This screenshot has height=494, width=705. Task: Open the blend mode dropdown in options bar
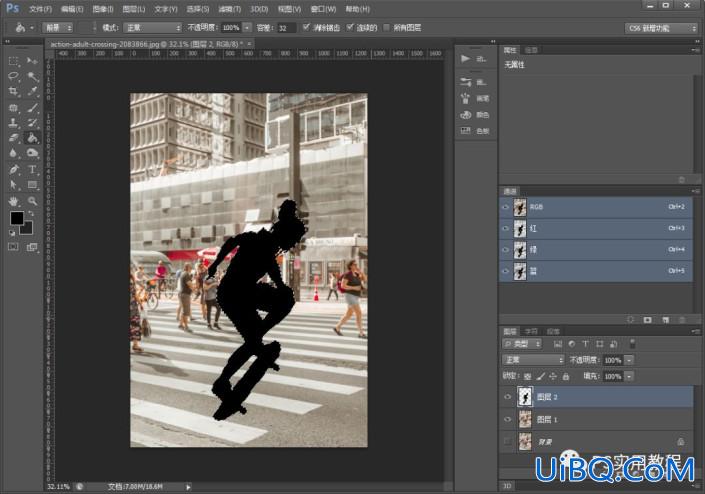tap(152, 28)
